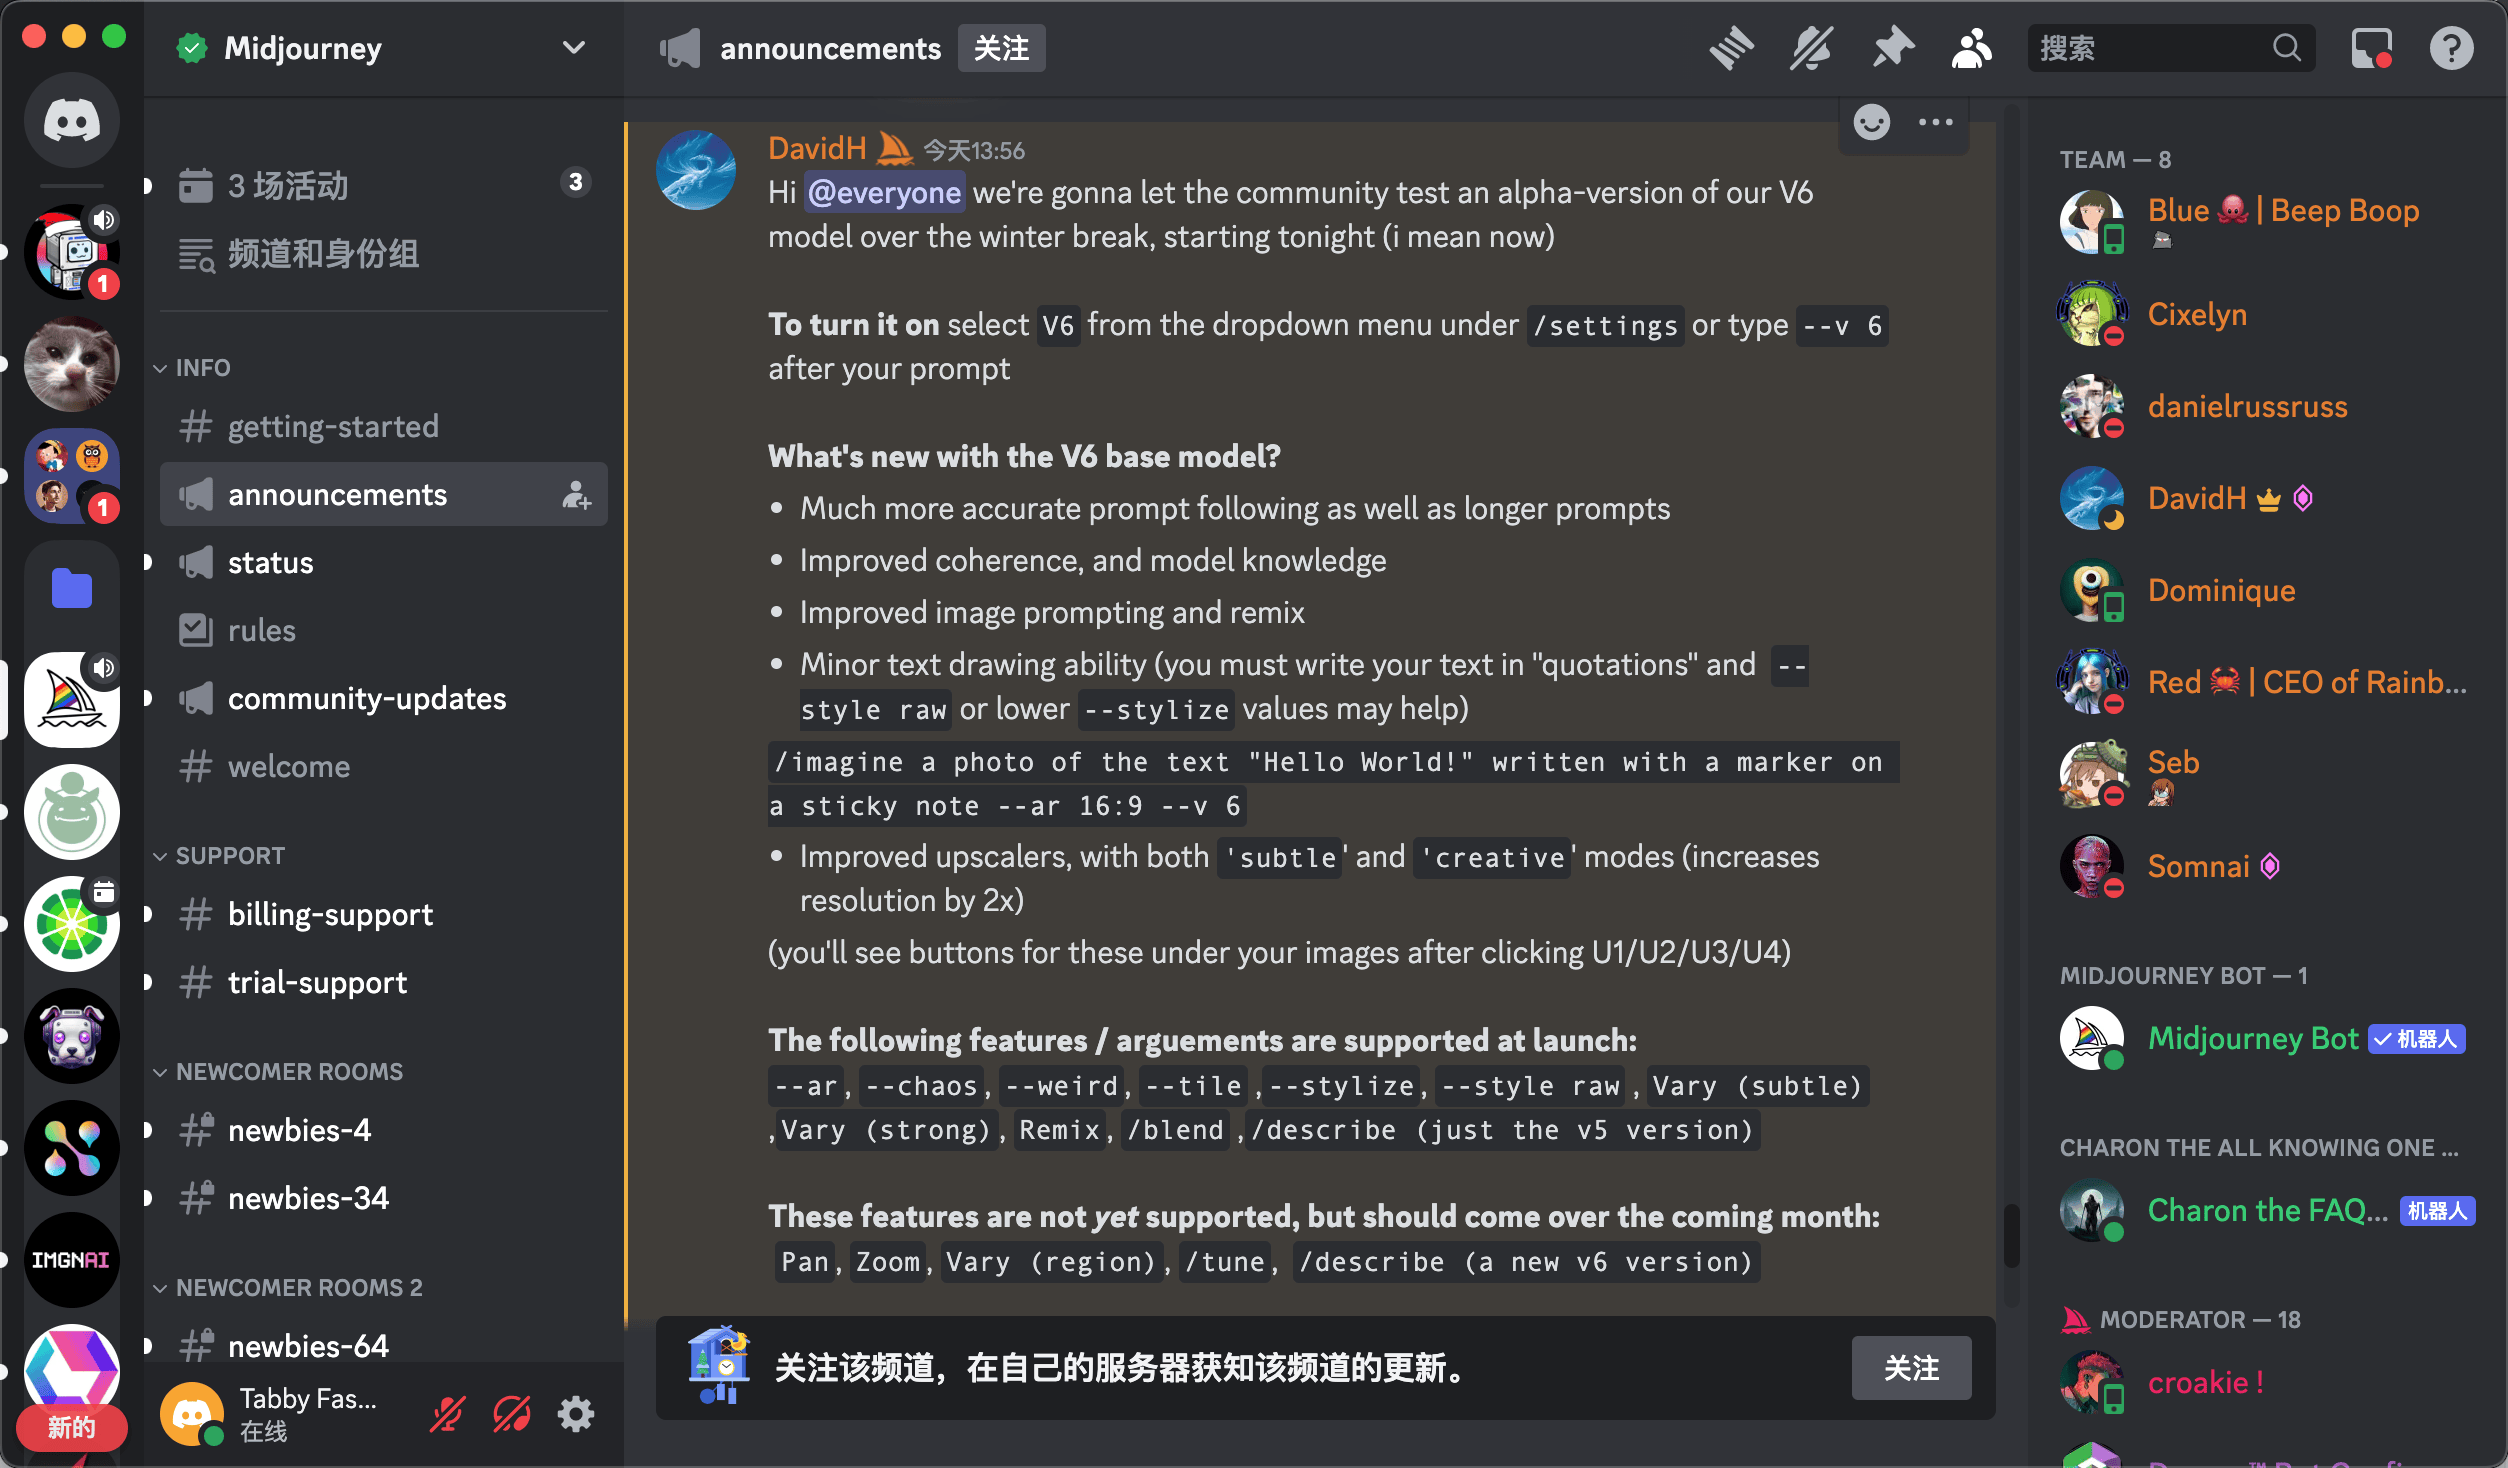
Task: Open the status channel
Action: point(384,563)
